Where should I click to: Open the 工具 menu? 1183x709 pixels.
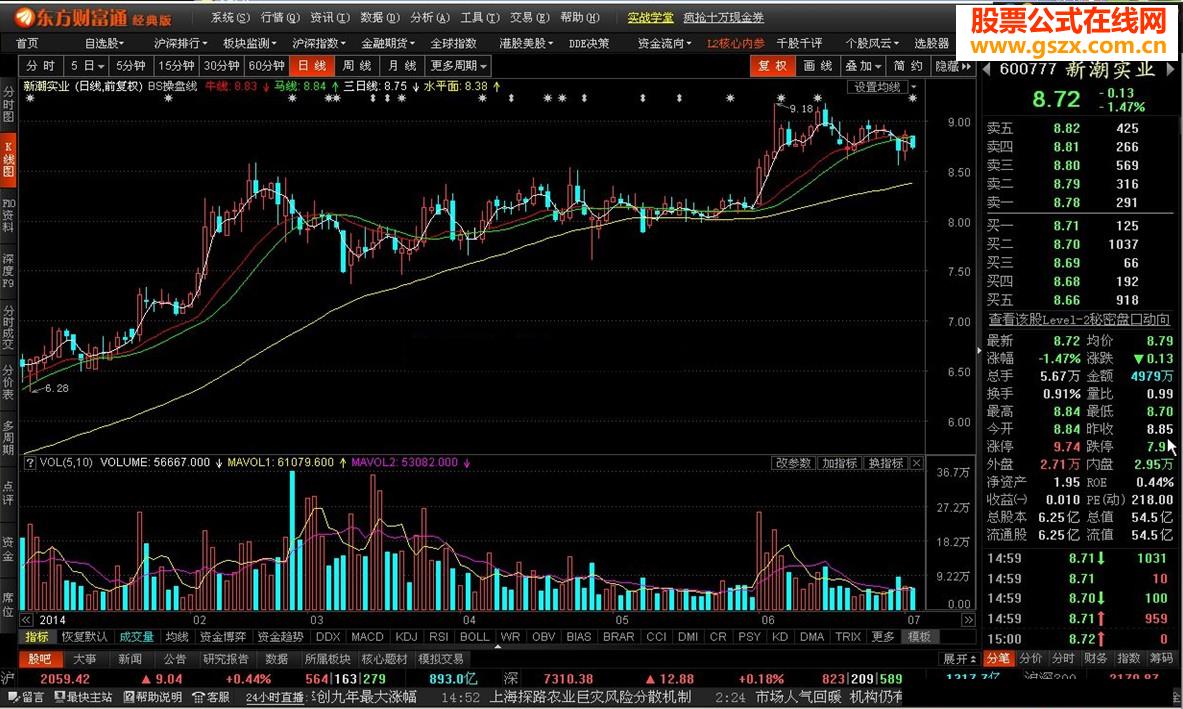[x=478, y=17]
